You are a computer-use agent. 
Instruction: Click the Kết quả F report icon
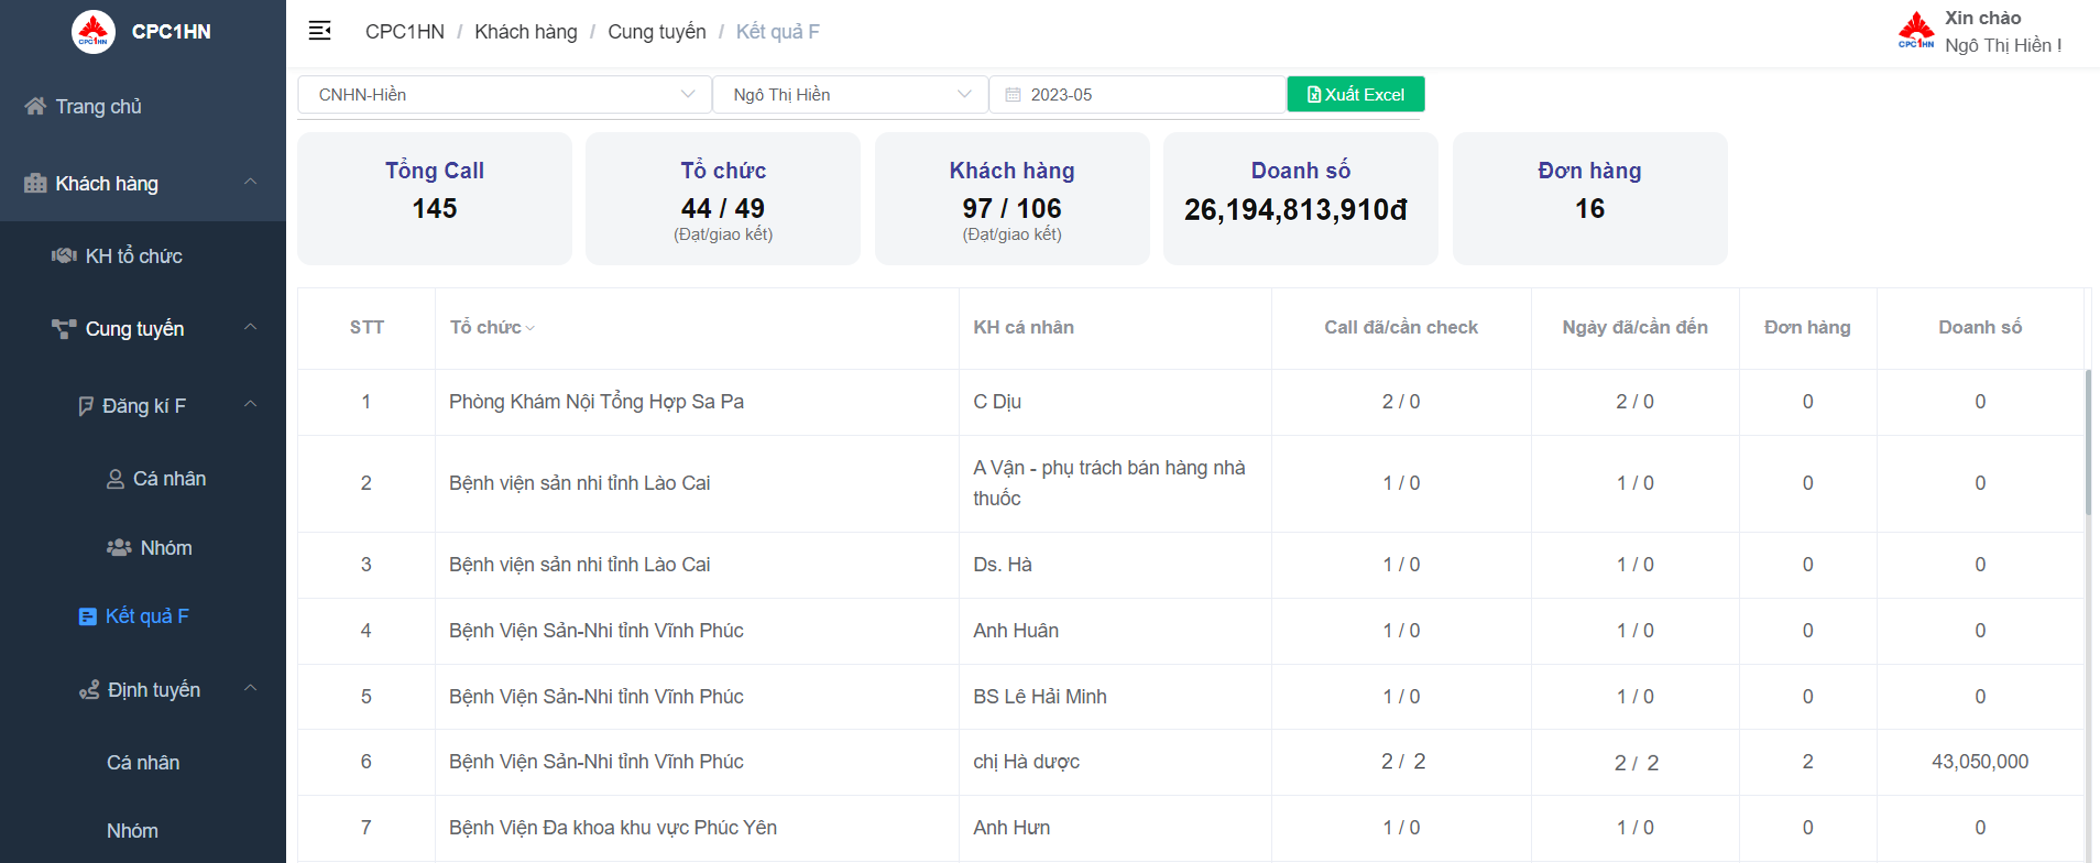coord(88,617)
